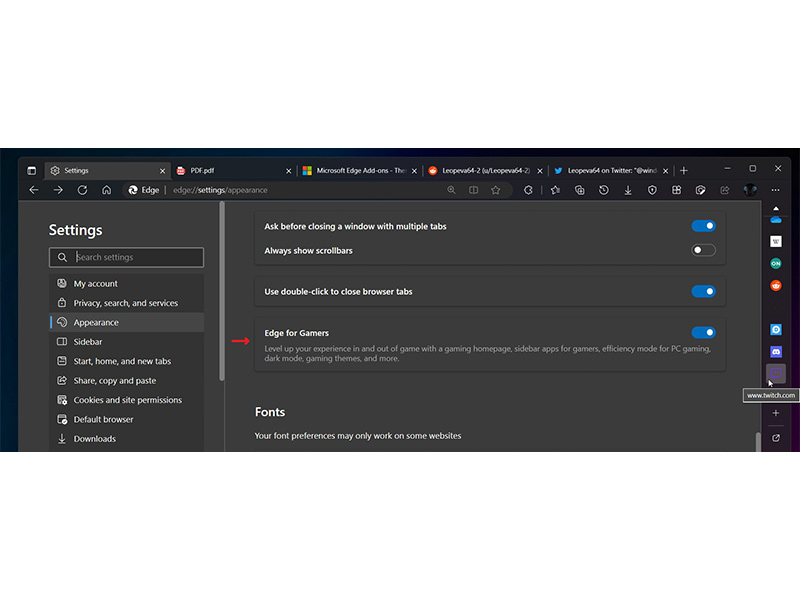Viewport: 800px width, 600px height.
Task: Open My account settings
Action: 127,284
